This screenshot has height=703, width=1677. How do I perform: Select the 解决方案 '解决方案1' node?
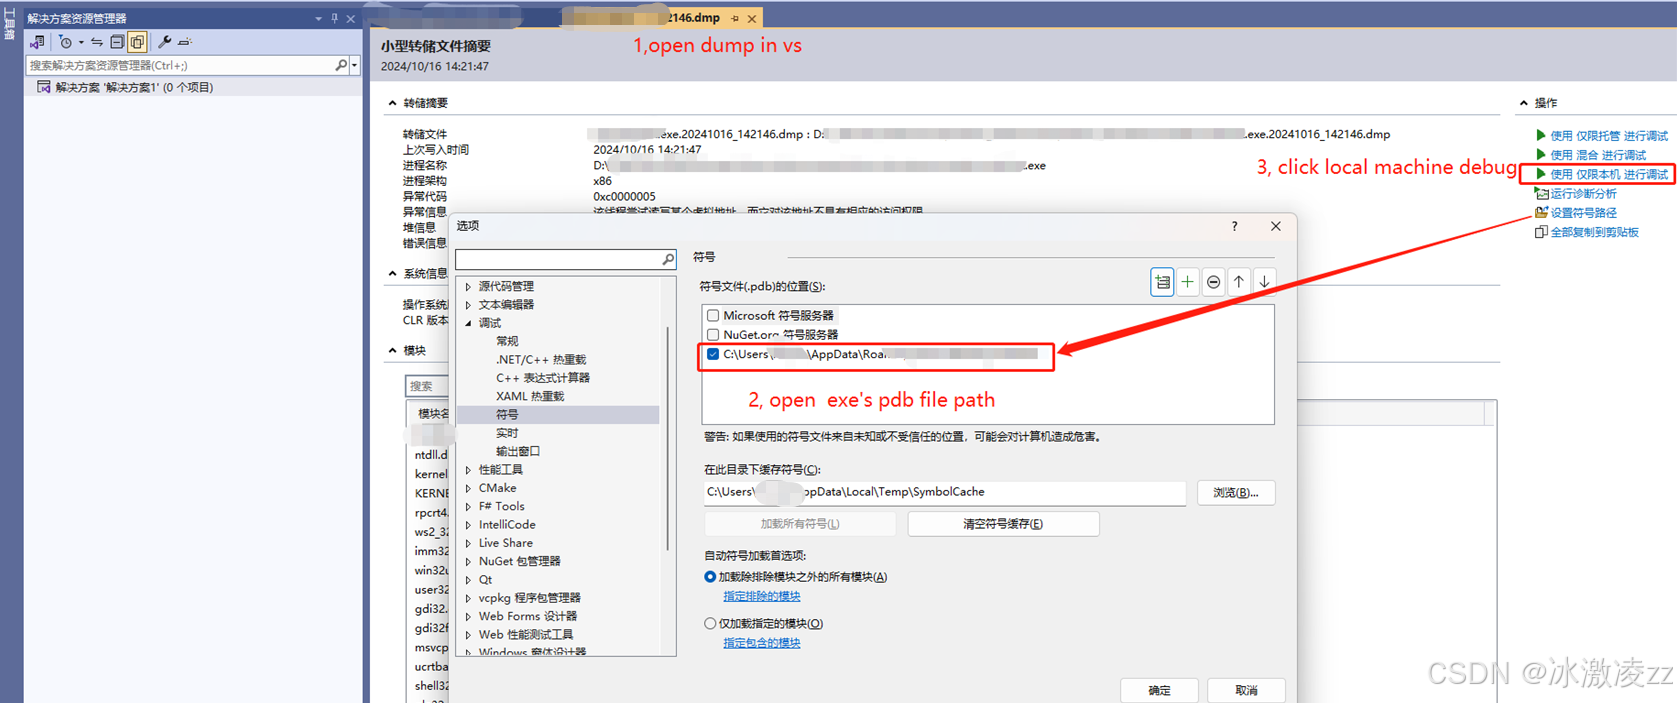[133, 87]
